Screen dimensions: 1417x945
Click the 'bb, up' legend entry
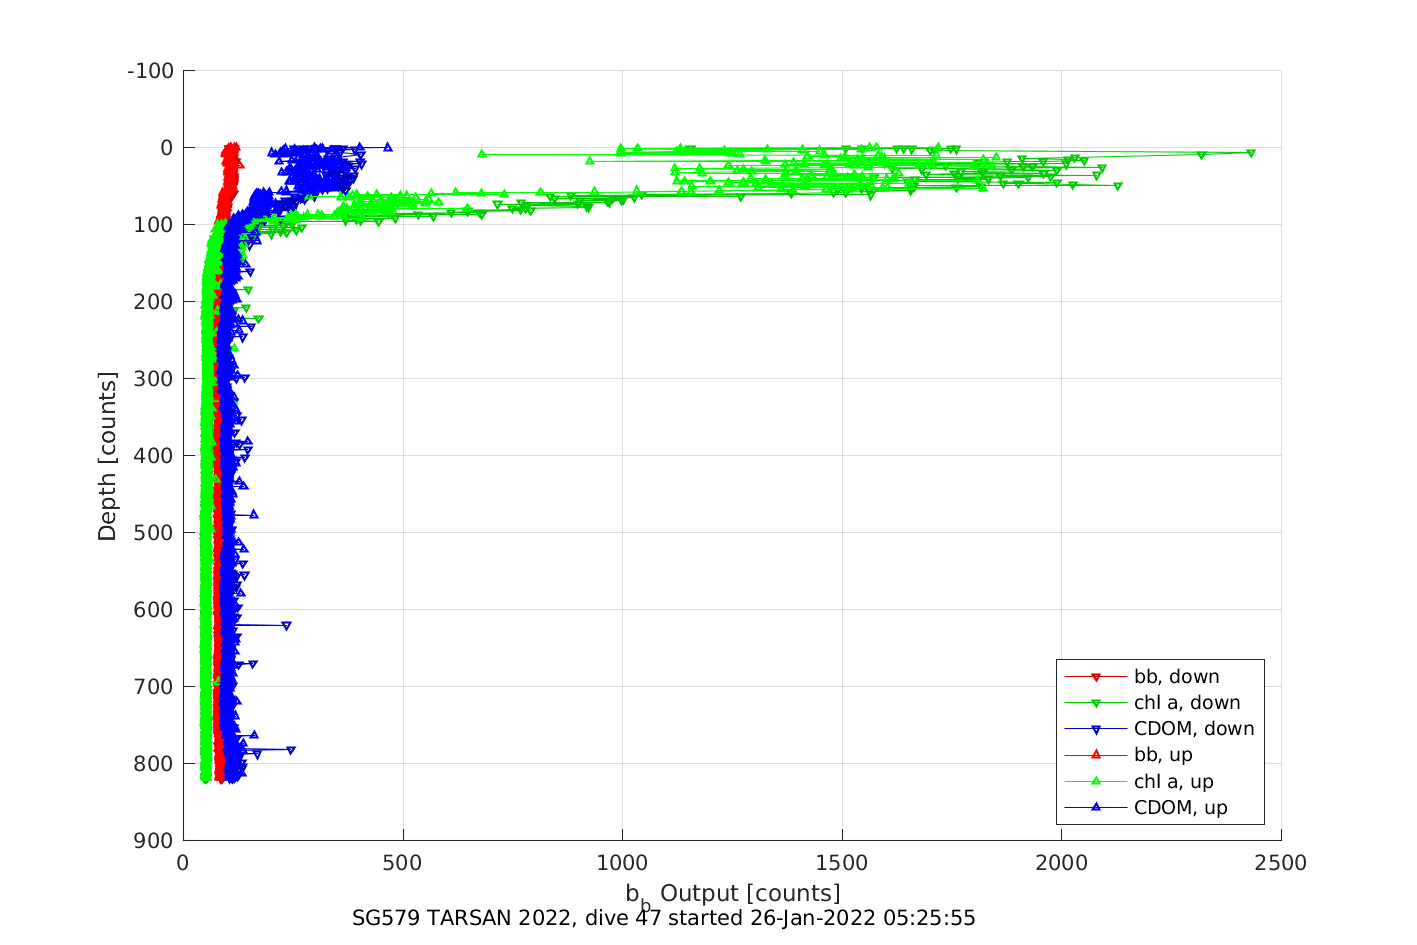tap(1163, 755)
